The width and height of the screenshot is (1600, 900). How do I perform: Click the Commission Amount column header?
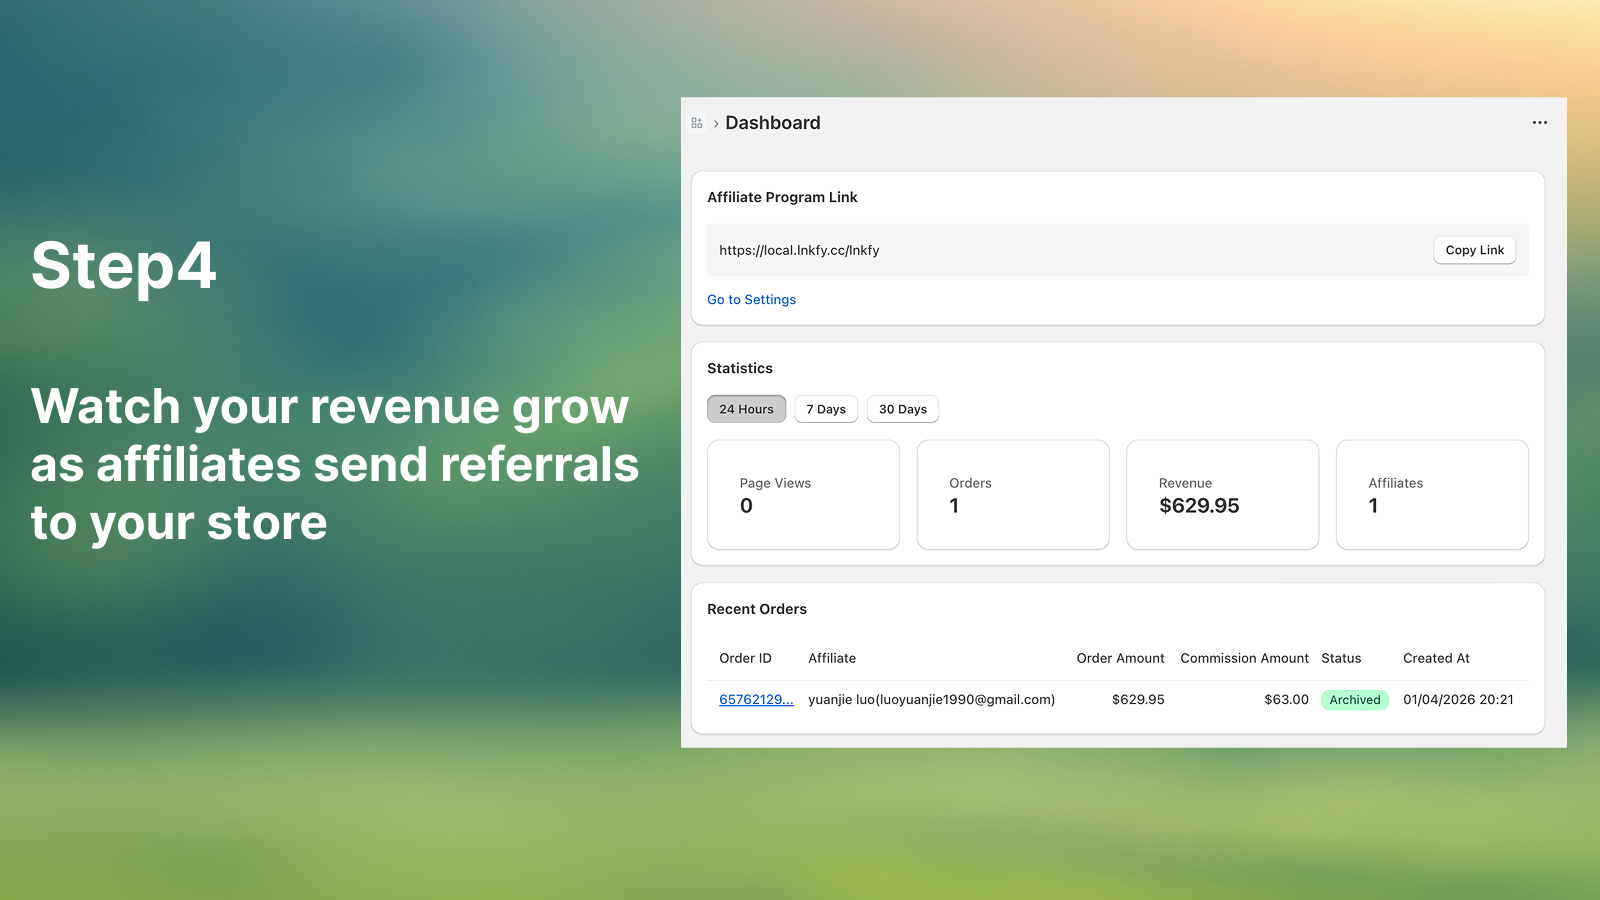point(1244,658)
